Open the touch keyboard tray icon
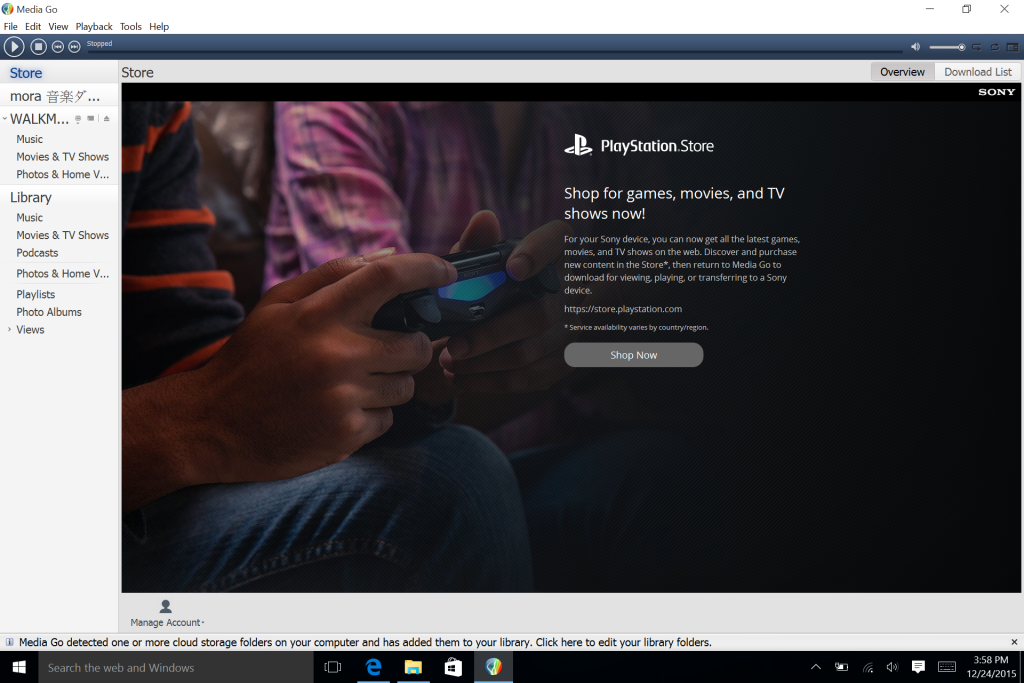This screenshot has width=1024, height=683. [x=947, y=667]
